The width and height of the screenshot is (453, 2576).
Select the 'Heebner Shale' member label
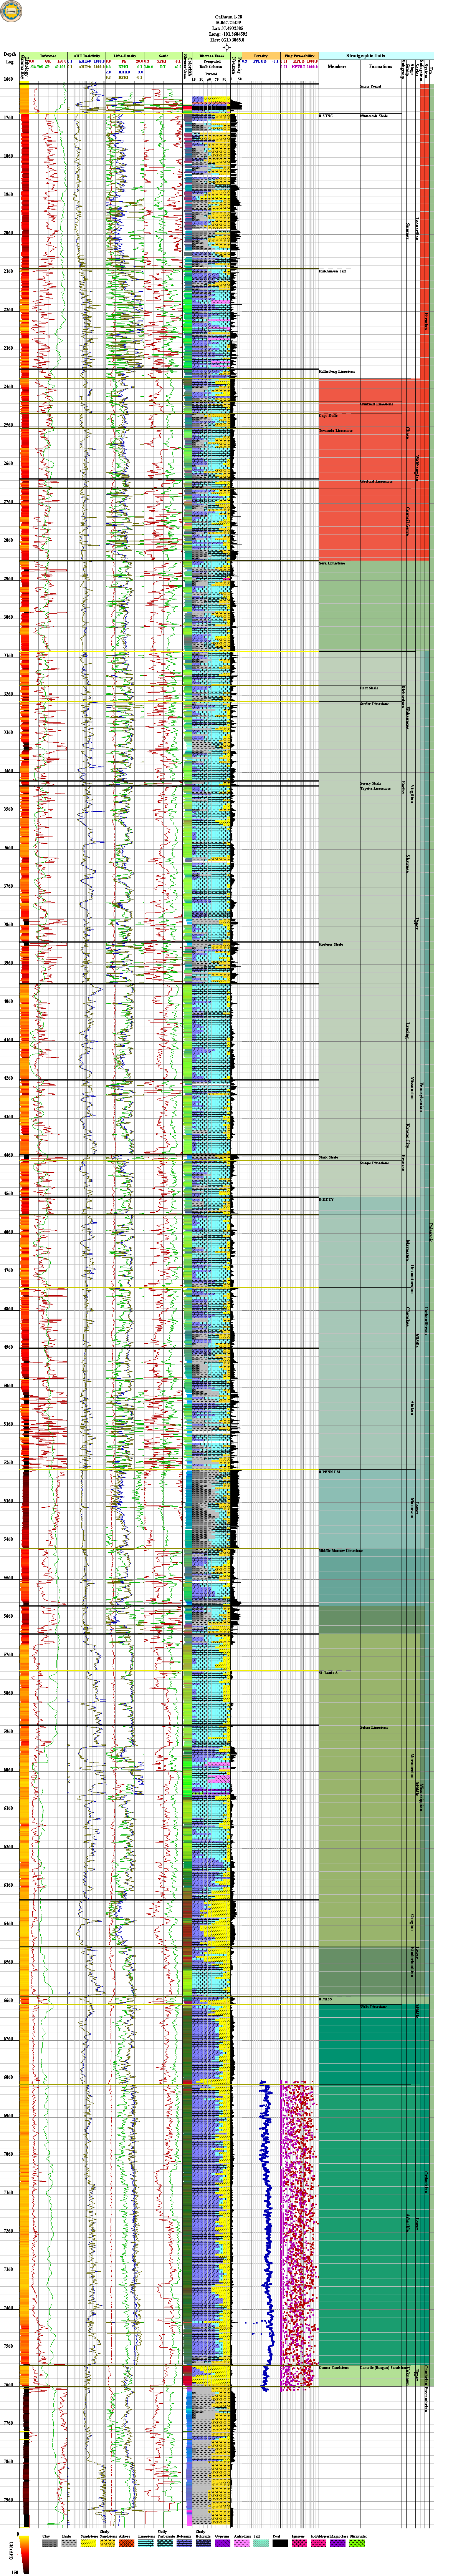[331, 944]
